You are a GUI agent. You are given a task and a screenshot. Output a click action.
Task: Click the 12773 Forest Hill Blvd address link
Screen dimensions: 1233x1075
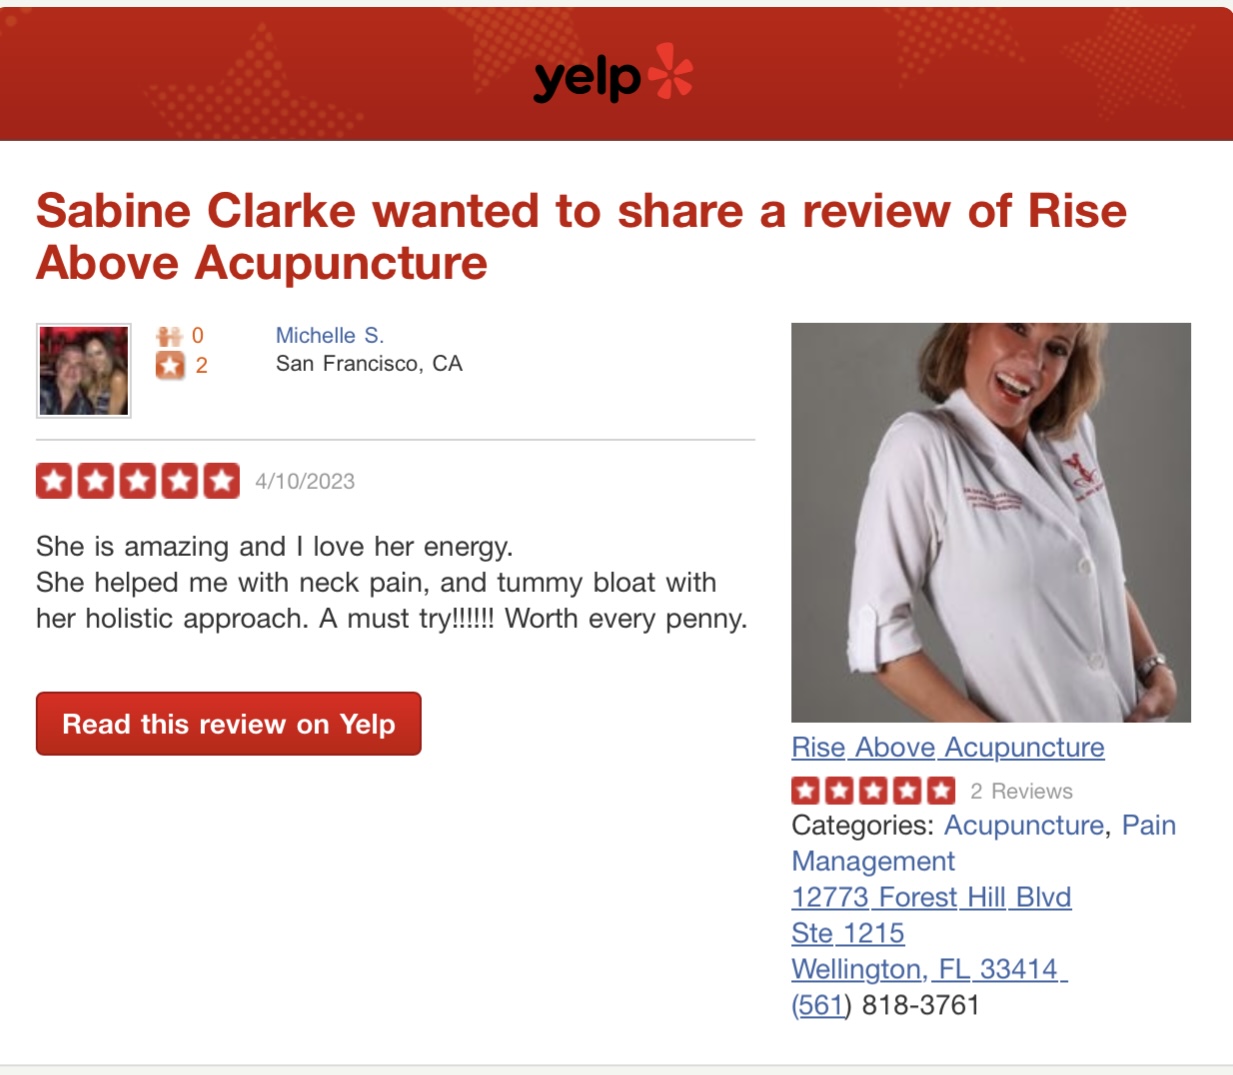[x=930, y=897]
